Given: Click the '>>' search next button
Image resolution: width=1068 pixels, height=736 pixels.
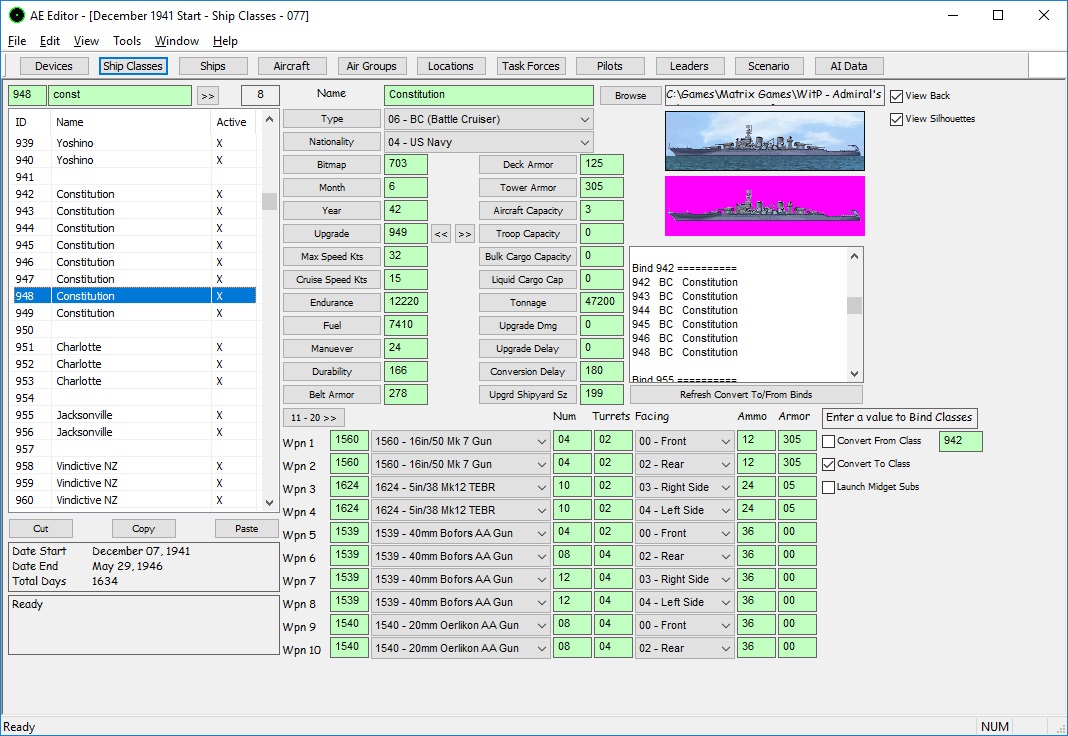Looking at the screenshot, I should point(207,95).
